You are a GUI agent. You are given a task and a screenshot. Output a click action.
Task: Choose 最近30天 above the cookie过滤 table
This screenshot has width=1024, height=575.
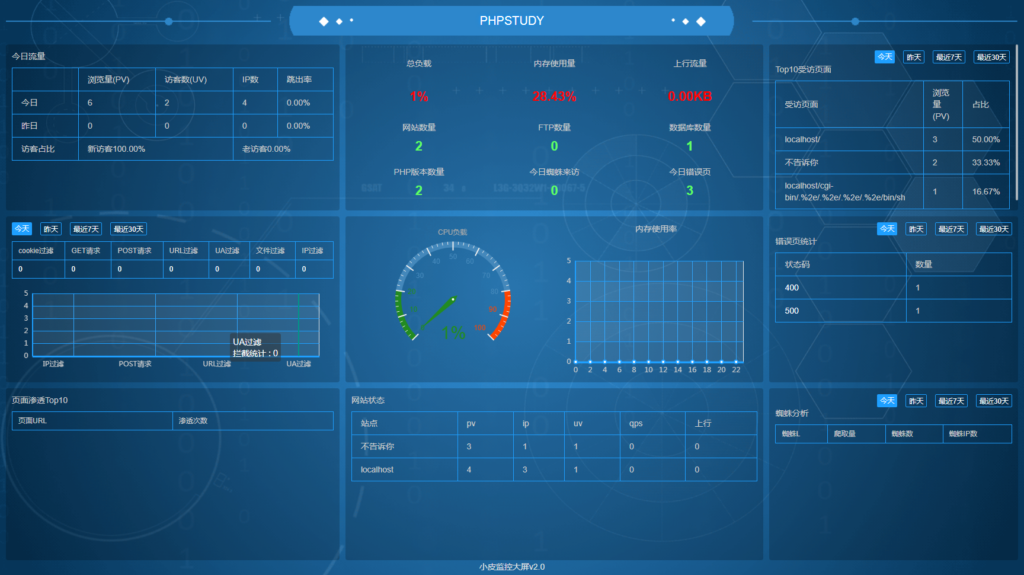click(x=128, y=229)
